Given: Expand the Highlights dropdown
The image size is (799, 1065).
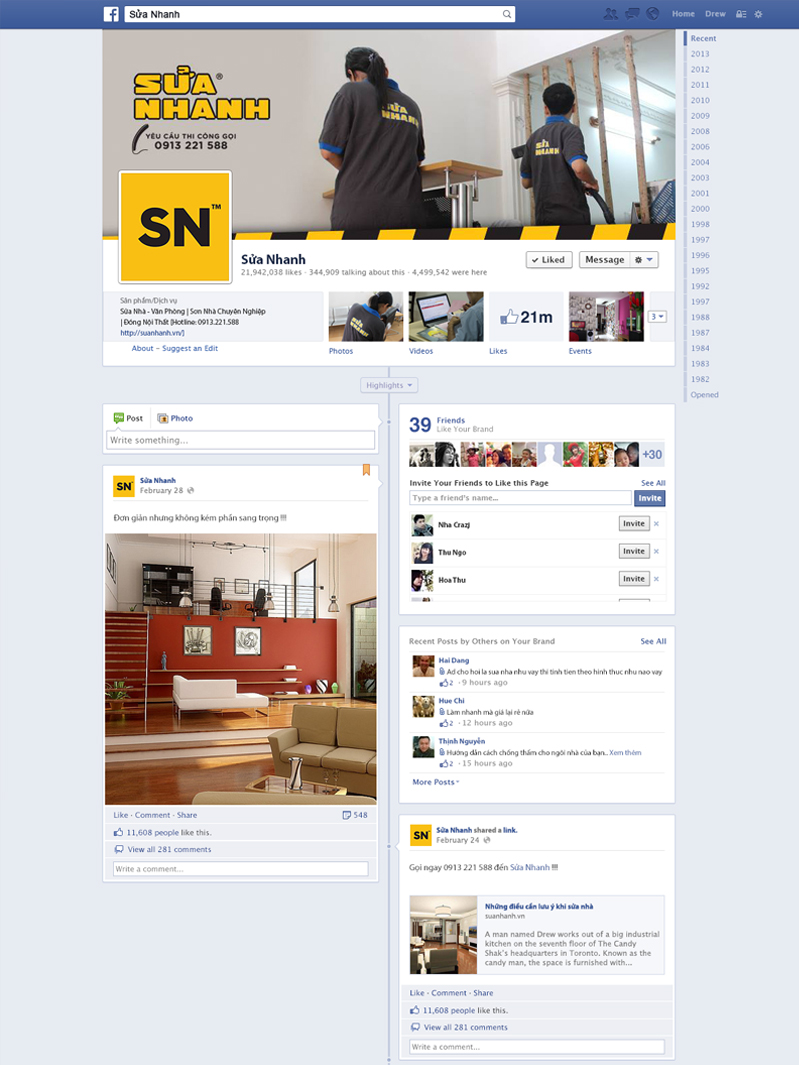Looking at the screenshot, I should coord(389,385).
